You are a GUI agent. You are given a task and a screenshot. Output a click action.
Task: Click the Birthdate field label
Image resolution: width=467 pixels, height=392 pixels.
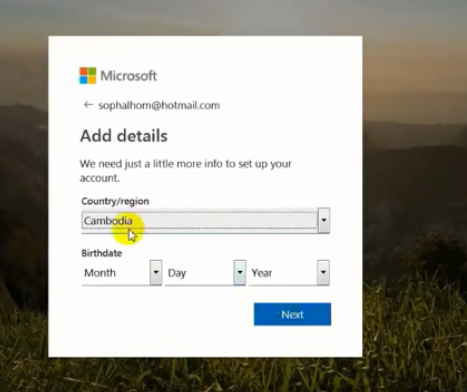click(102, 253)
